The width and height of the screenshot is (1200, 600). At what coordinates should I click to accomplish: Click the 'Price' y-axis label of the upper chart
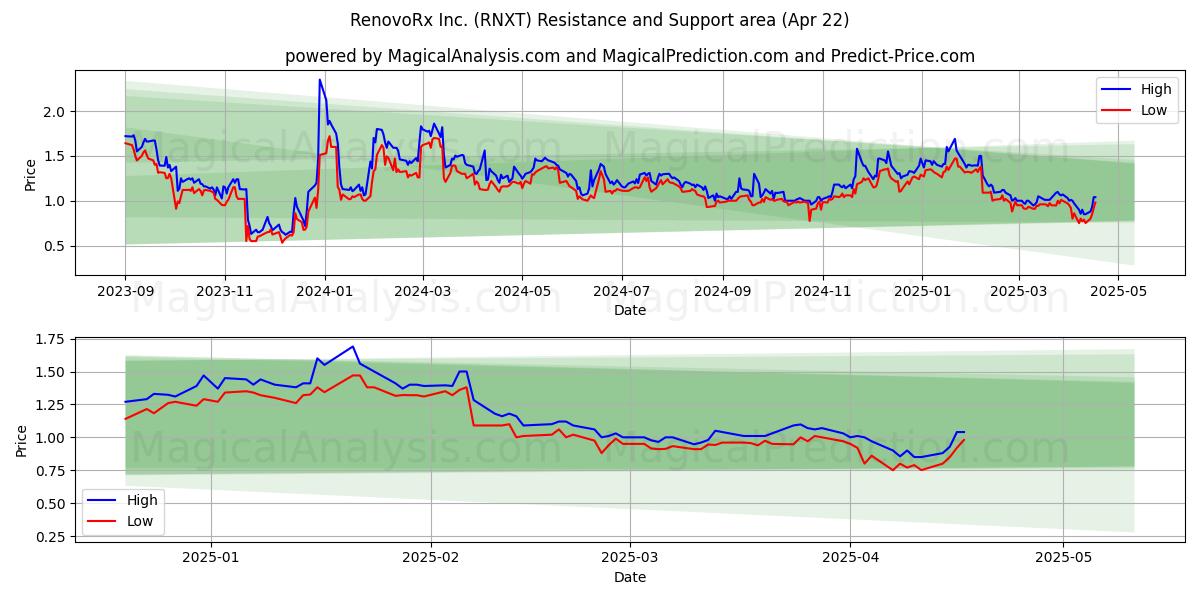(x=31, y=173)
